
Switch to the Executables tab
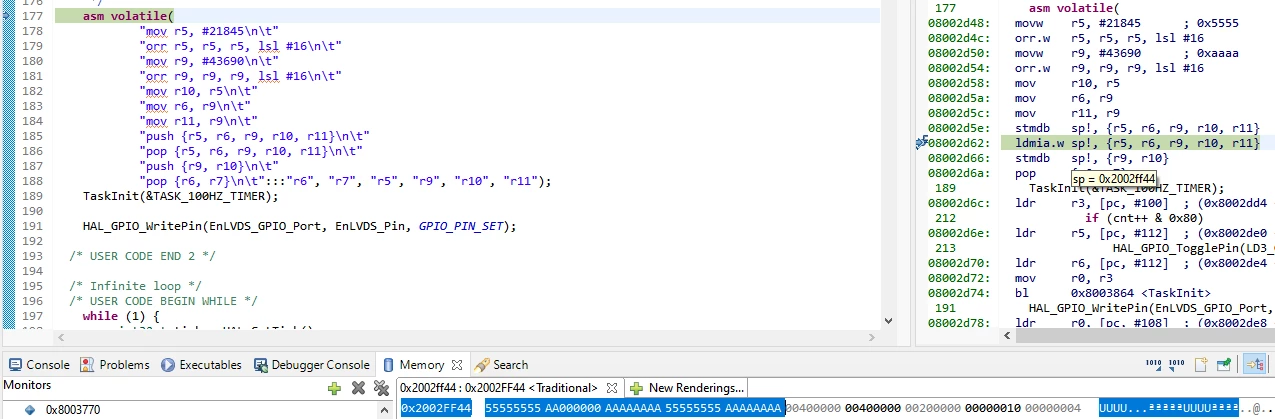coord(201,365)
